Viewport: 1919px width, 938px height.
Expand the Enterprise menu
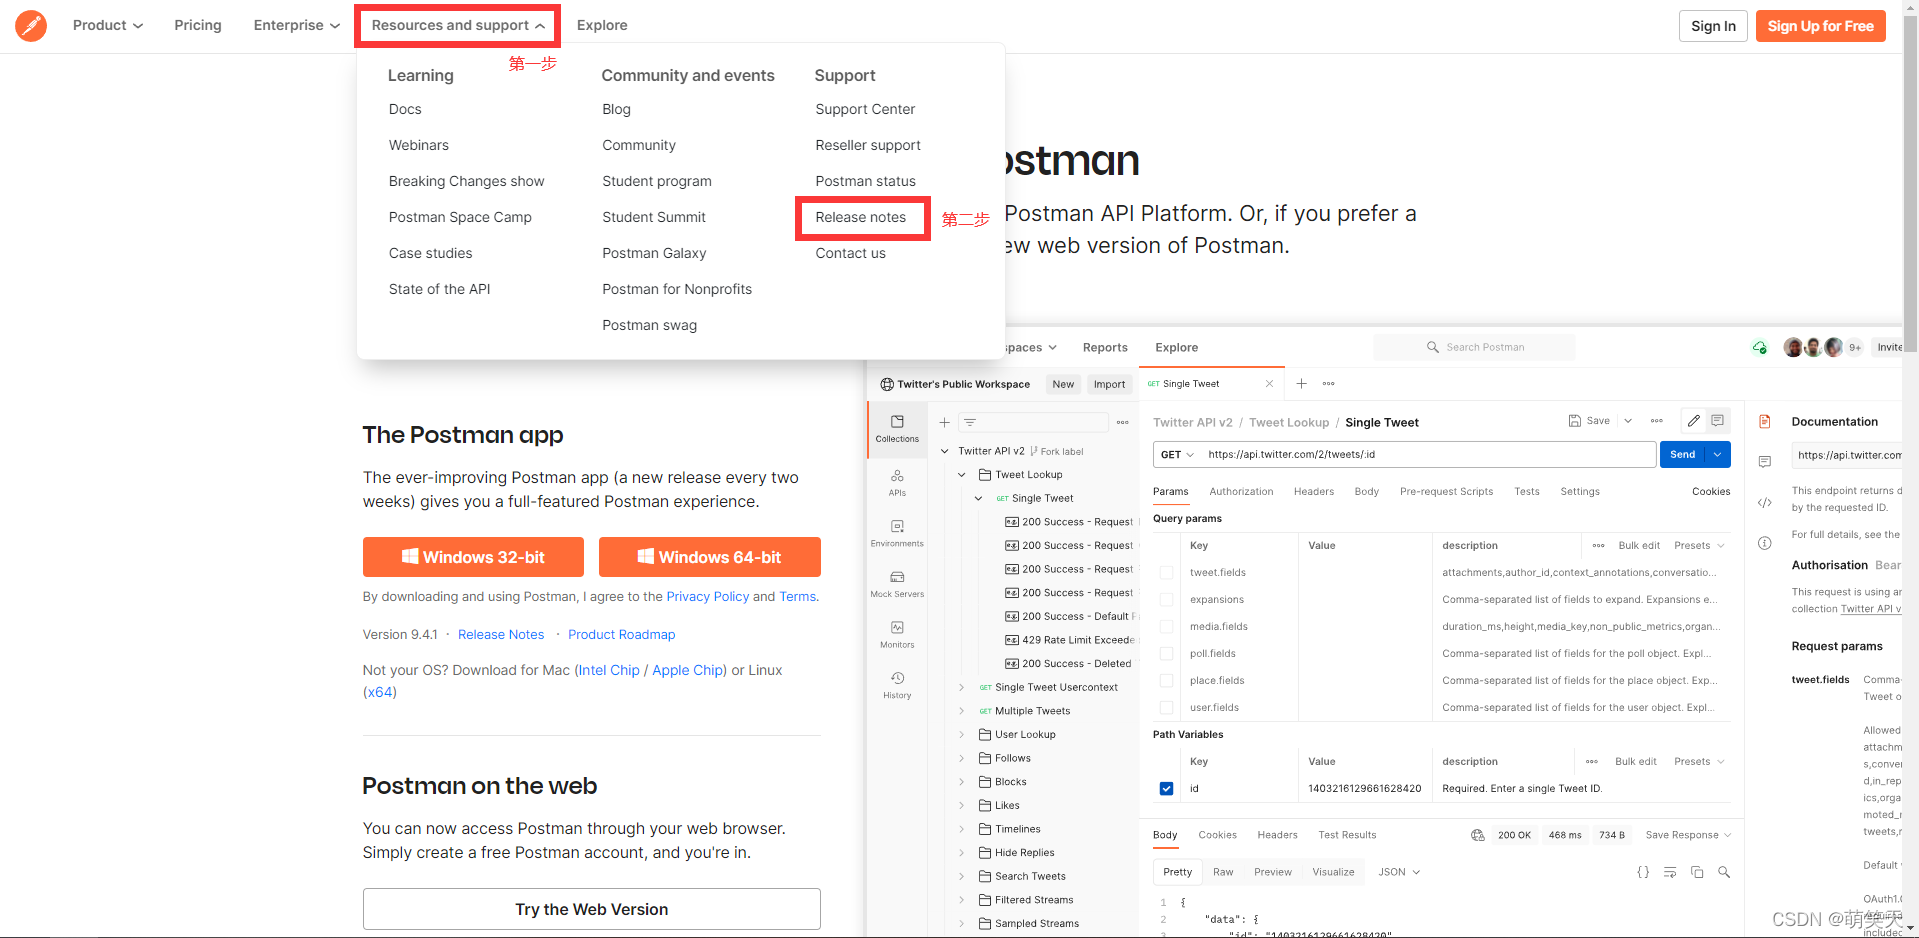coord(296,25)
